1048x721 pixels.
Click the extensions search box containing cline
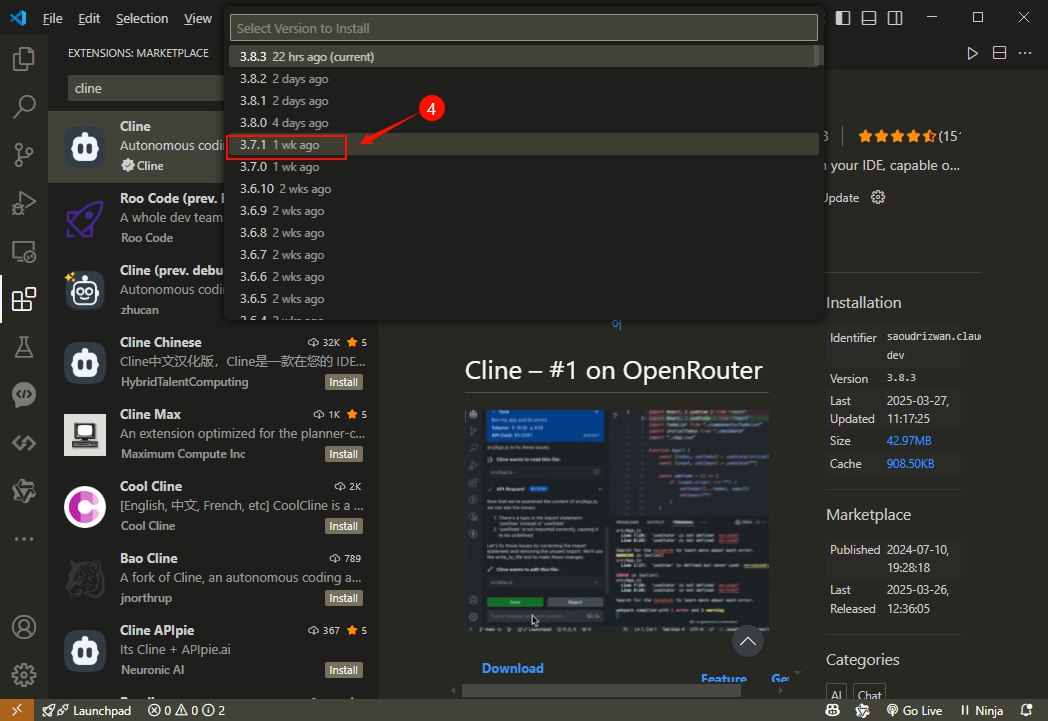point(145,88)
